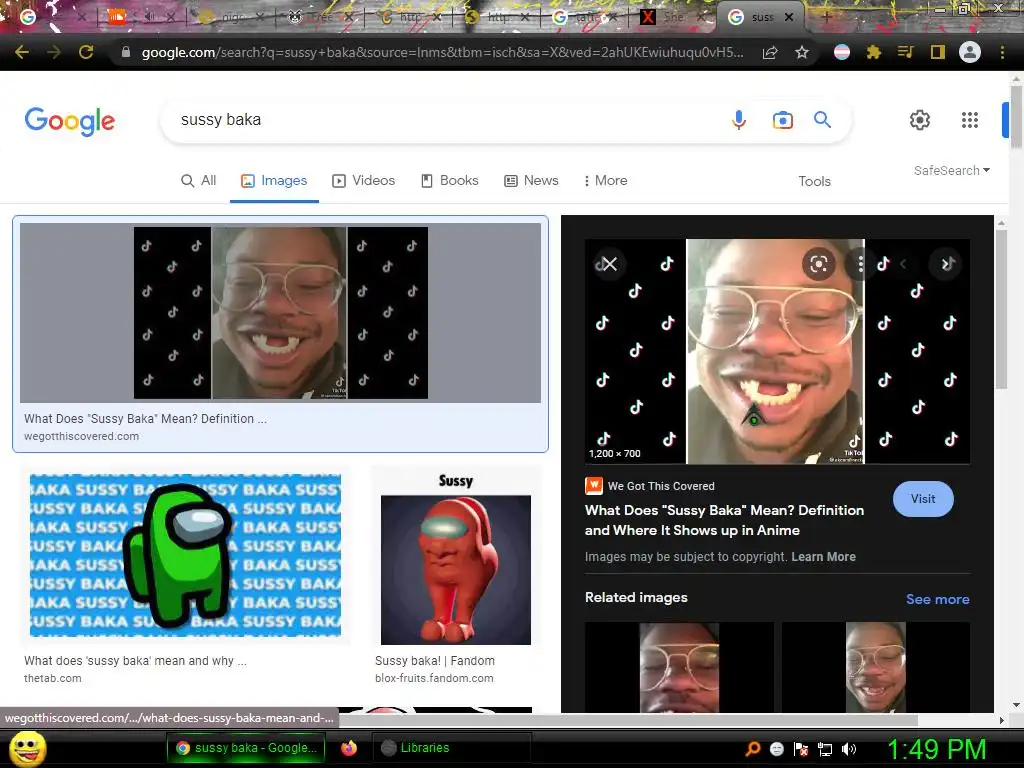This screenshot has height=768, width=1024.
Task: Click 'What does 'sussy baka' mean and why' caption
Action: (x=135, y=660)
